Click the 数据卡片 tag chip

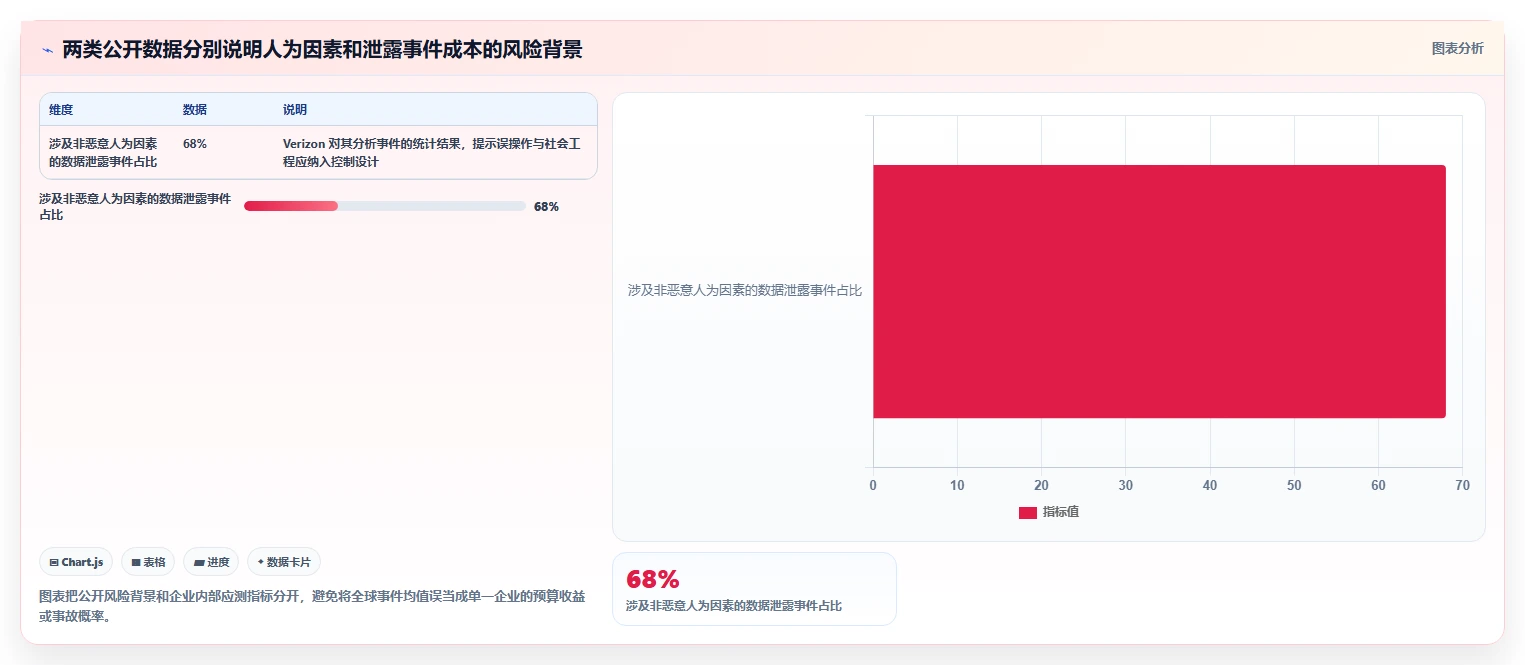point(284,562)
